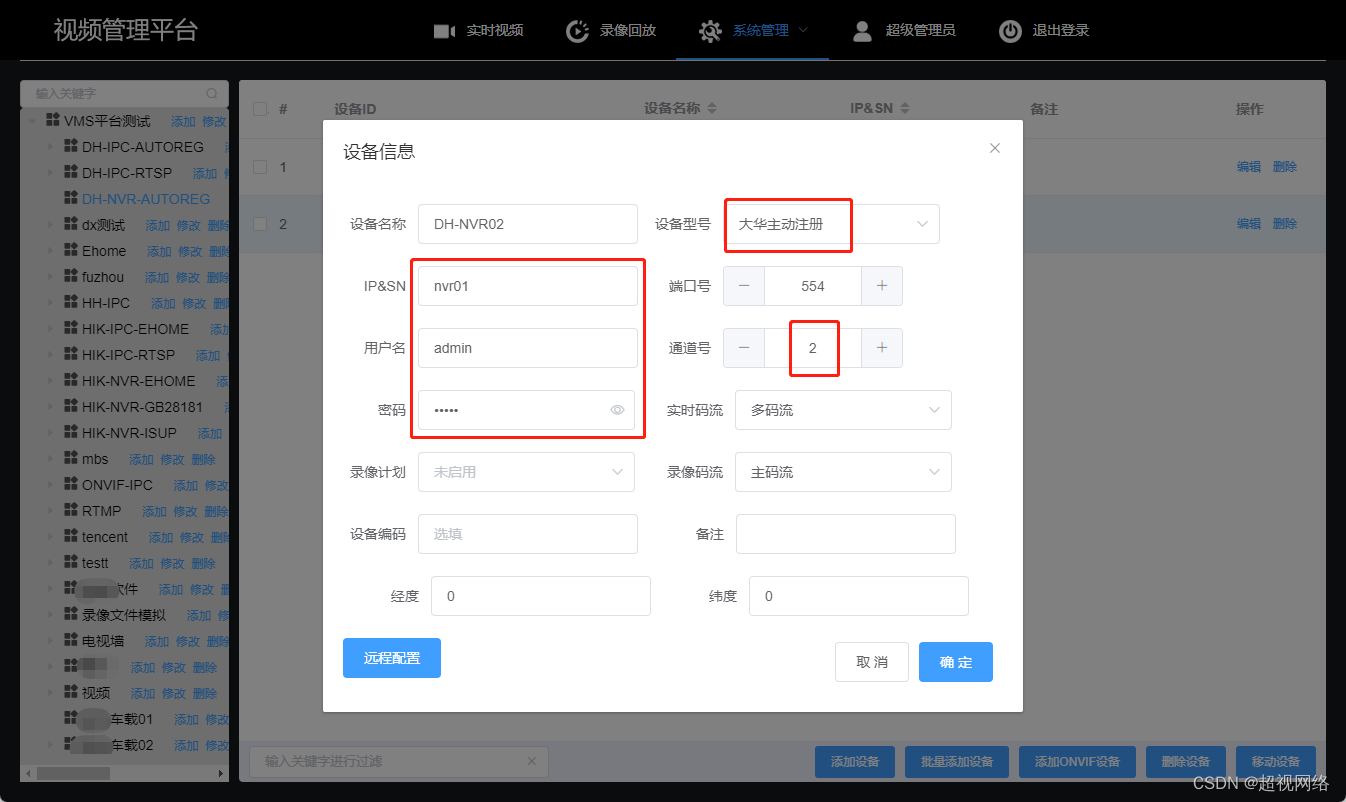
Task: Open the 实时码流 dropdown
Action: click(x=843, y=410)
